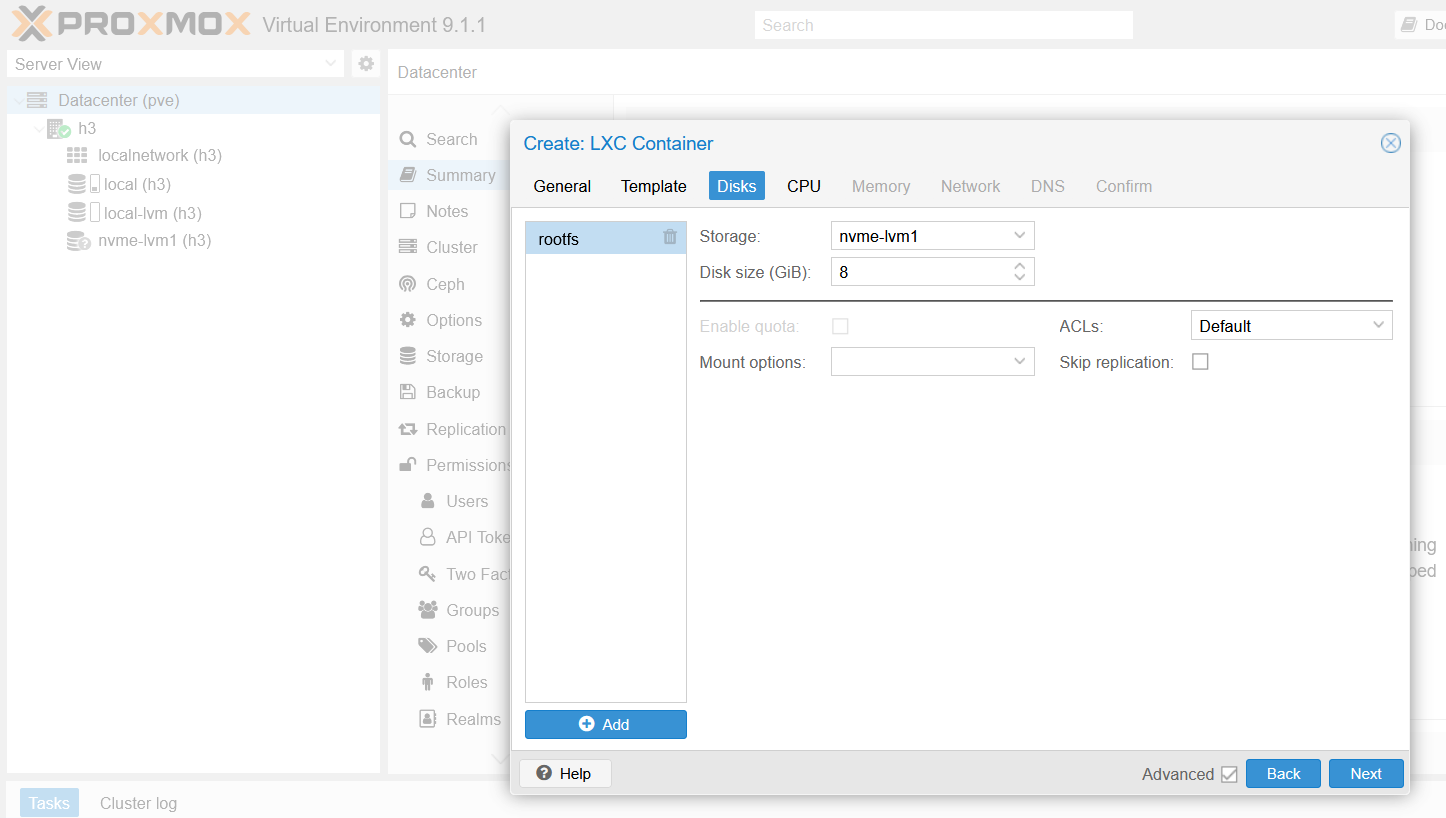Select nvme-lvm1 (h3) in server tree
This screenshot has width=1446, height=818.
(154, 240)
